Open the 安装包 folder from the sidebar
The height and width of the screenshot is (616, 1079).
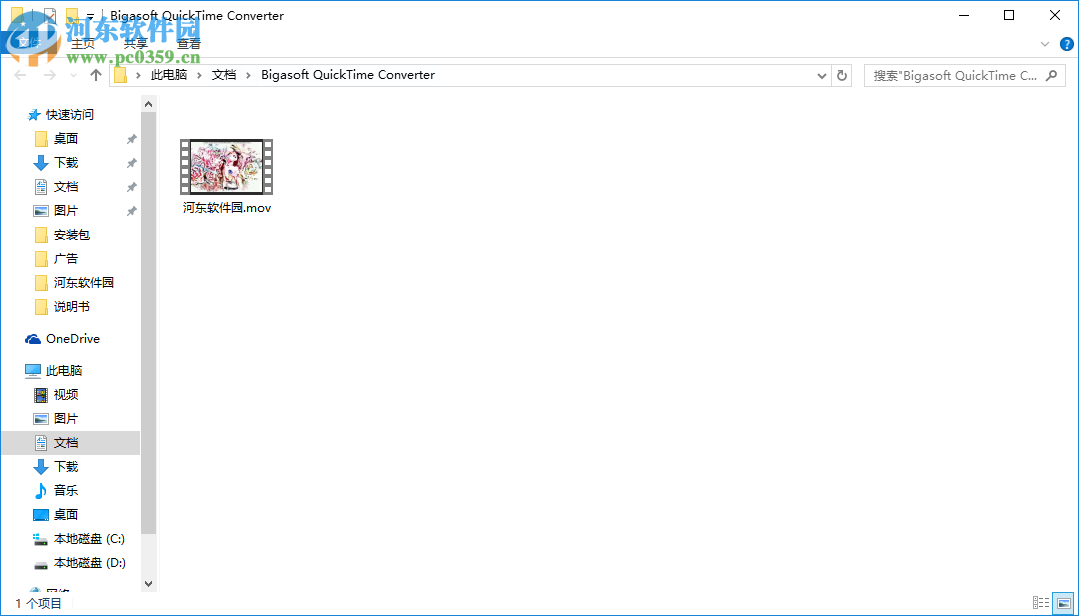[x=70, y=234]
